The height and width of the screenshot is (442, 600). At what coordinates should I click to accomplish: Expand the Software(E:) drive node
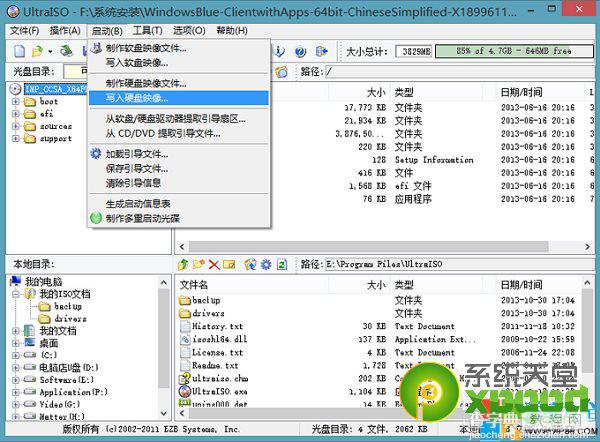coord(16,380)
